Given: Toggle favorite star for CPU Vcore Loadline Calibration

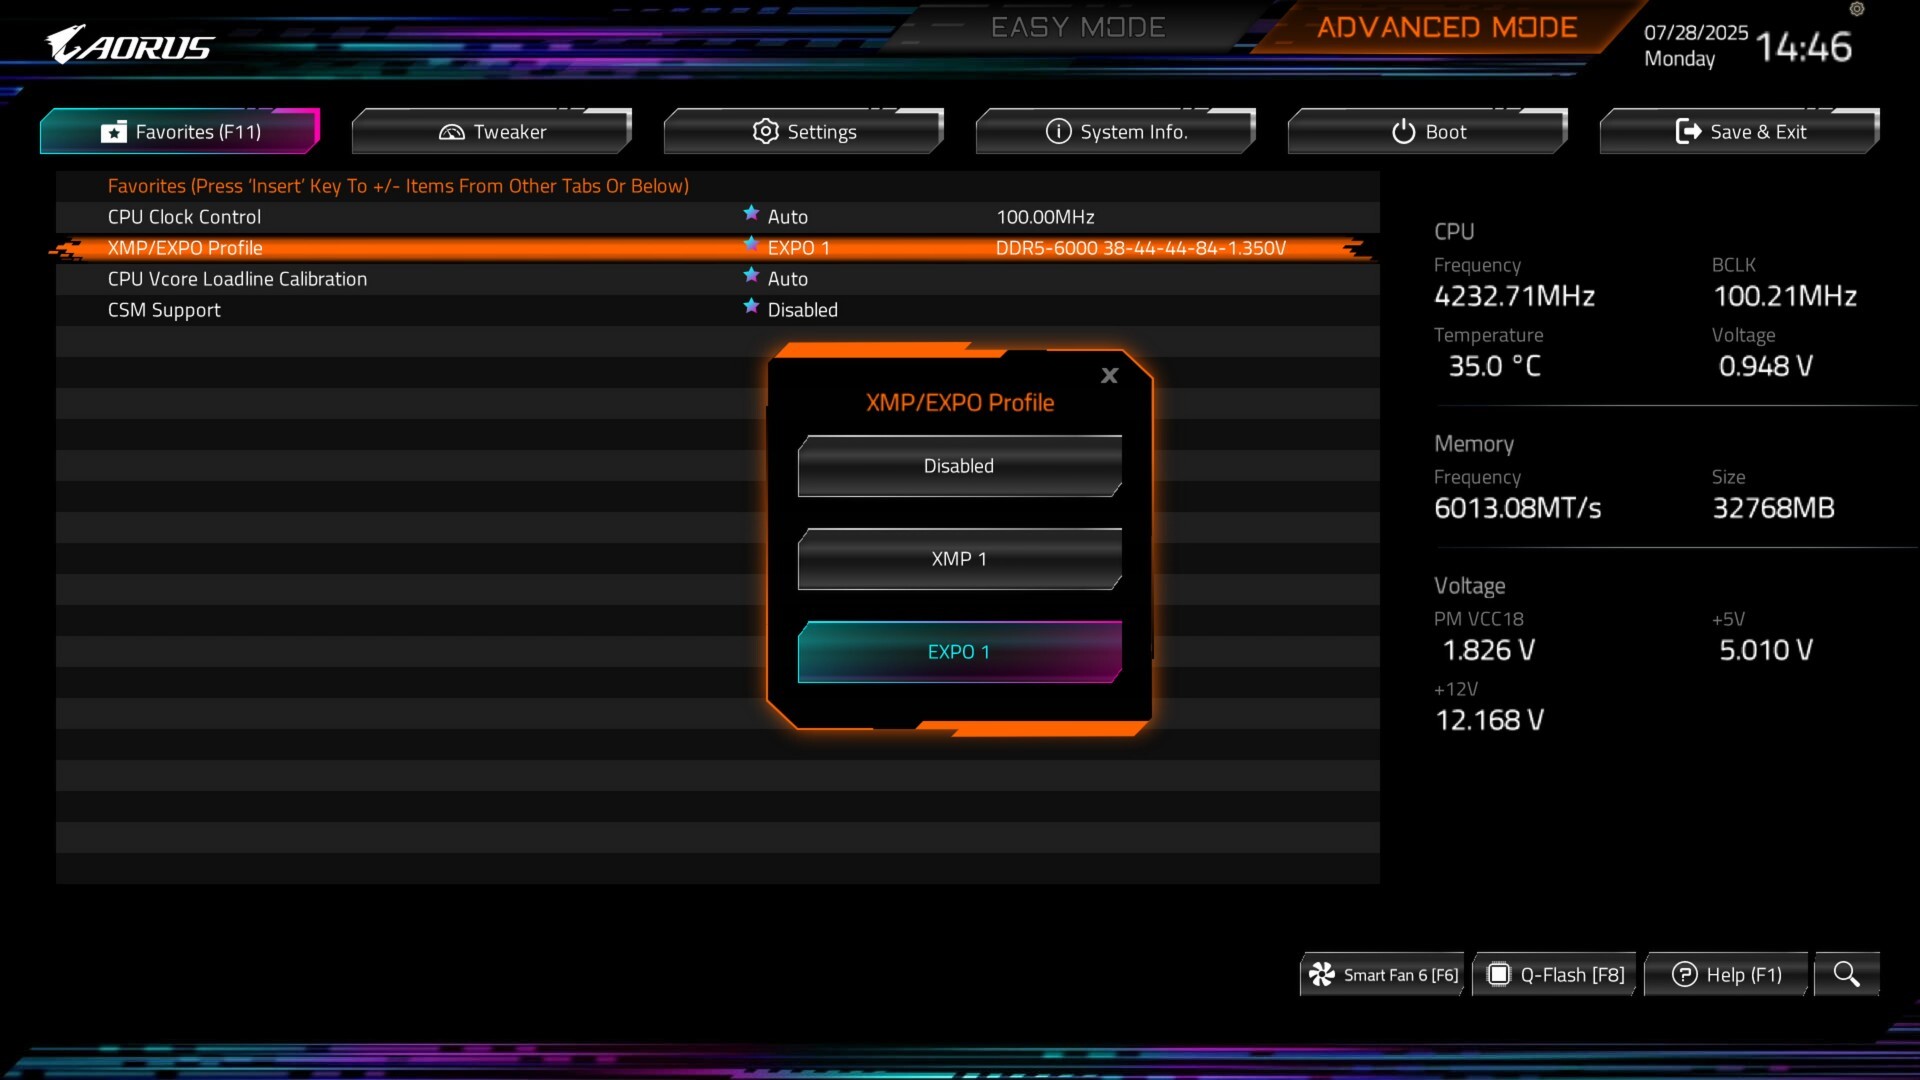Looking at the screenshot, I should click(751, 275).
